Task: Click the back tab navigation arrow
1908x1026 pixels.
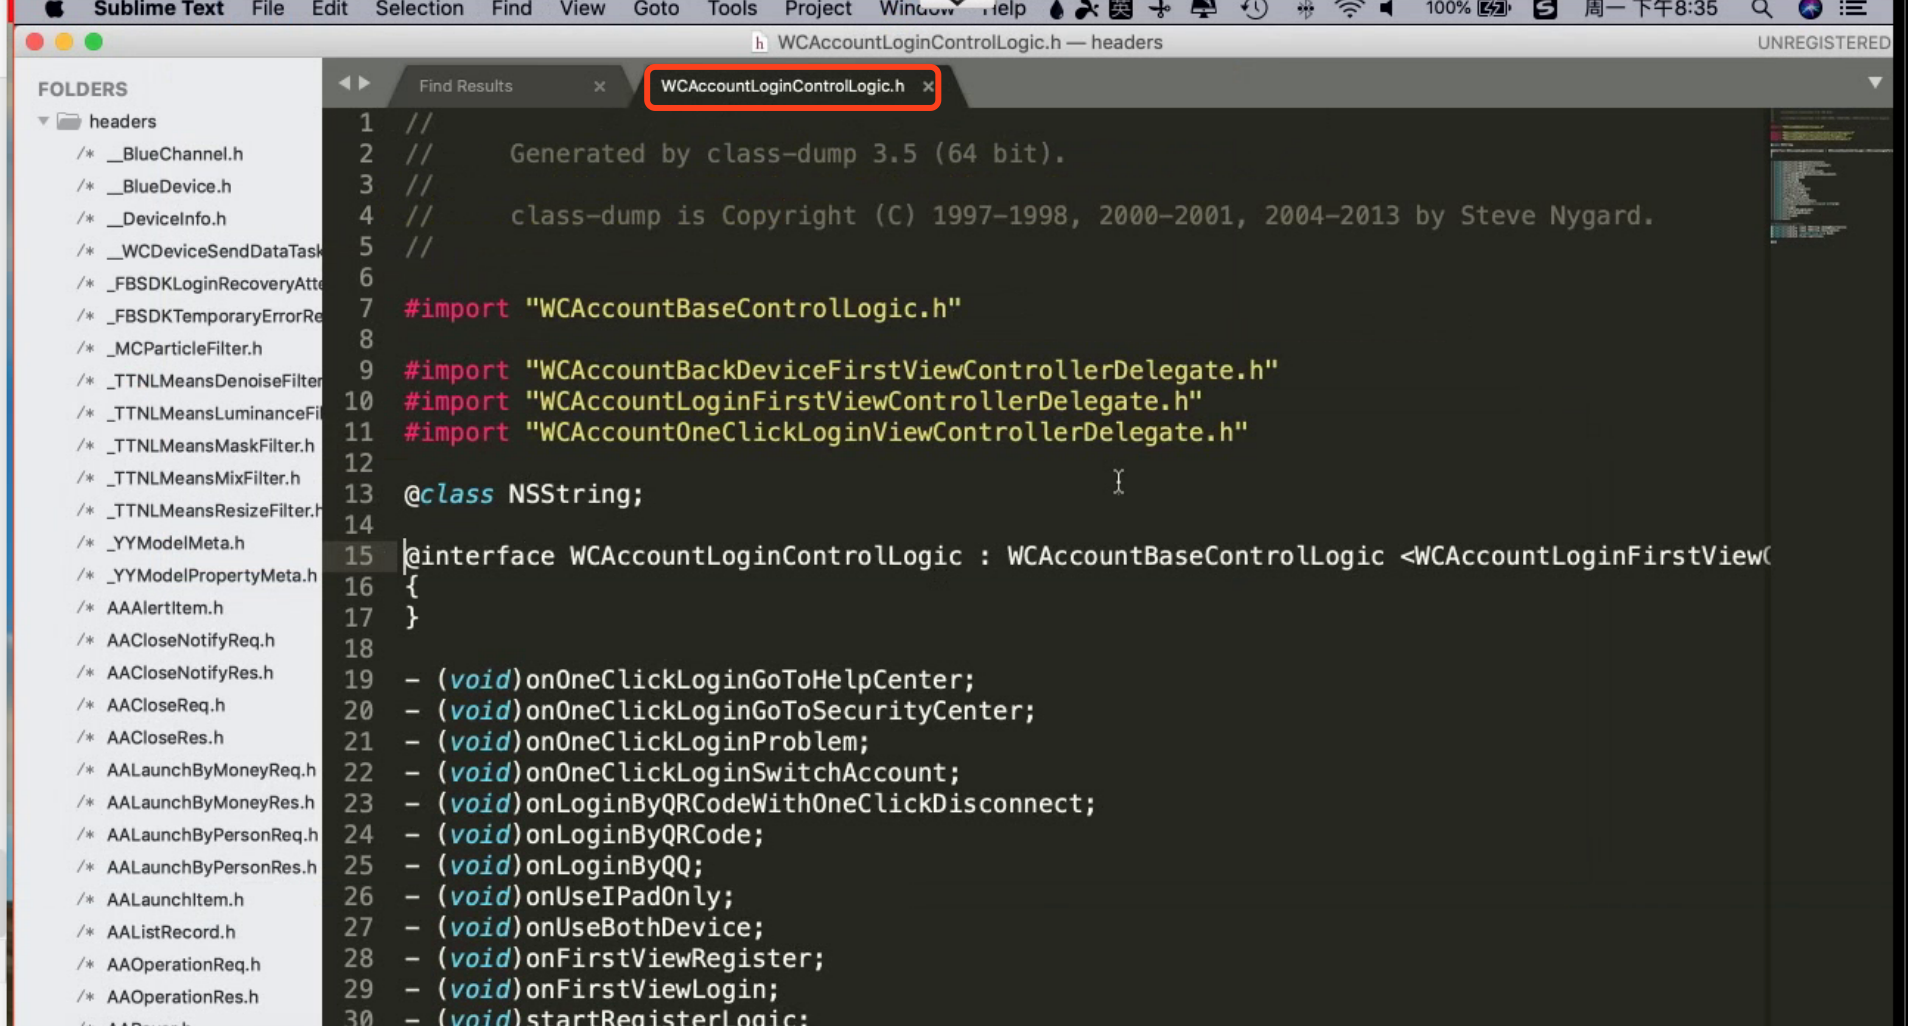Action: [x=344, y=83]
